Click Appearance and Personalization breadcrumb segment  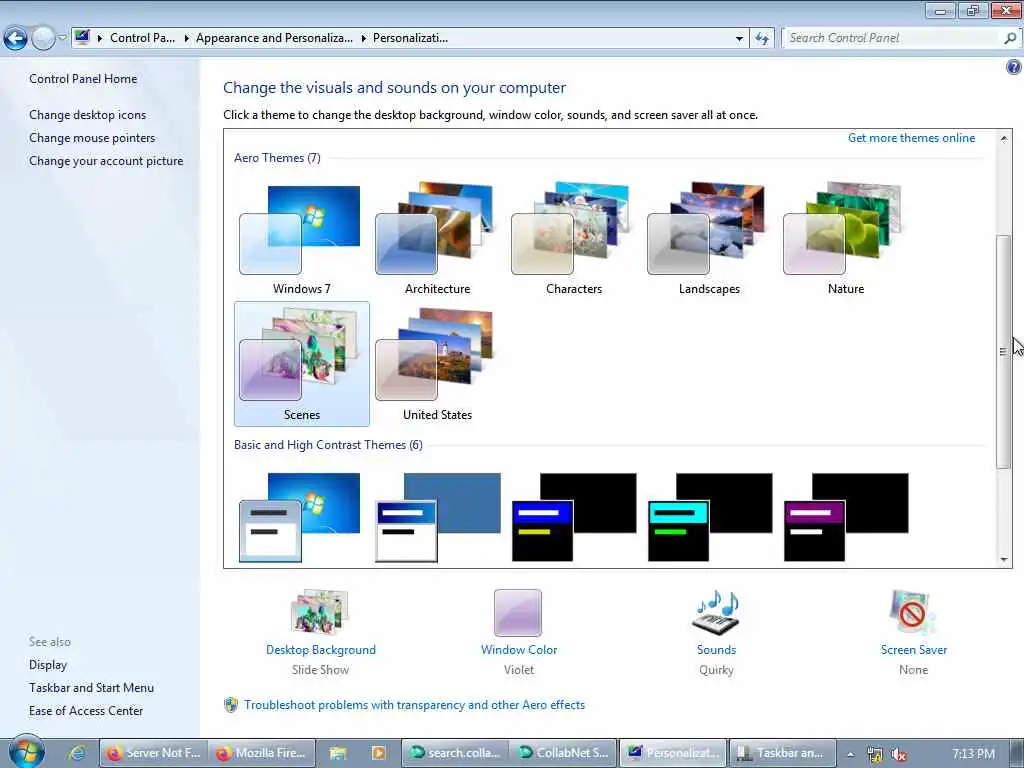274,38
